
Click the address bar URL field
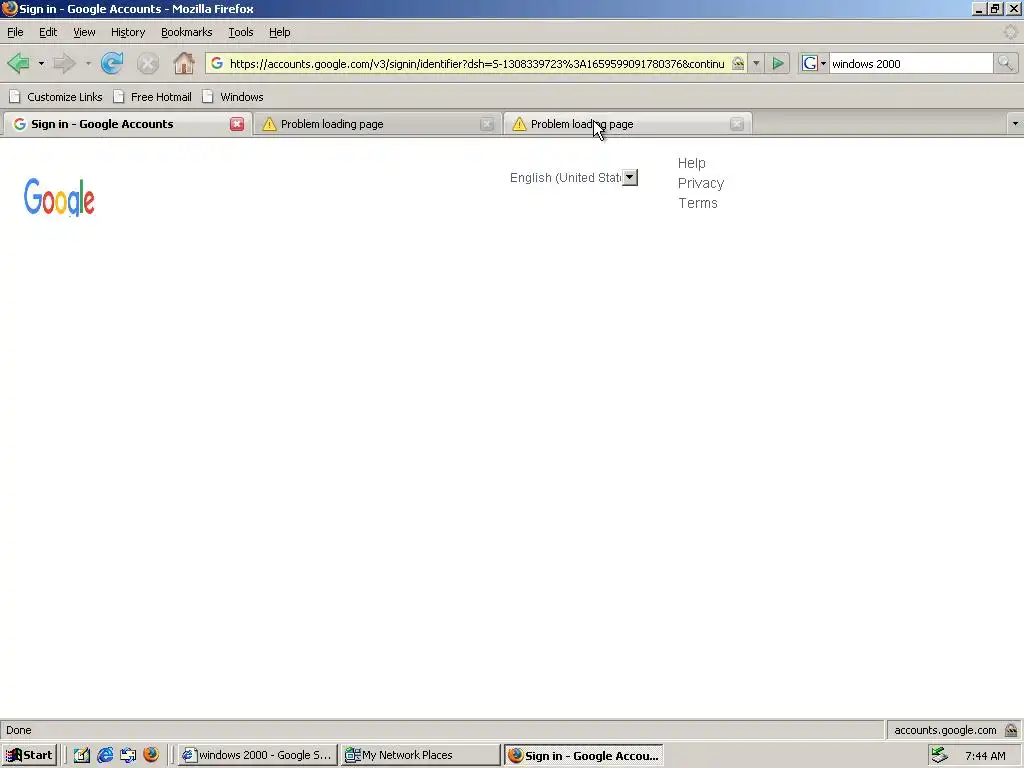[x=477, y=63]
